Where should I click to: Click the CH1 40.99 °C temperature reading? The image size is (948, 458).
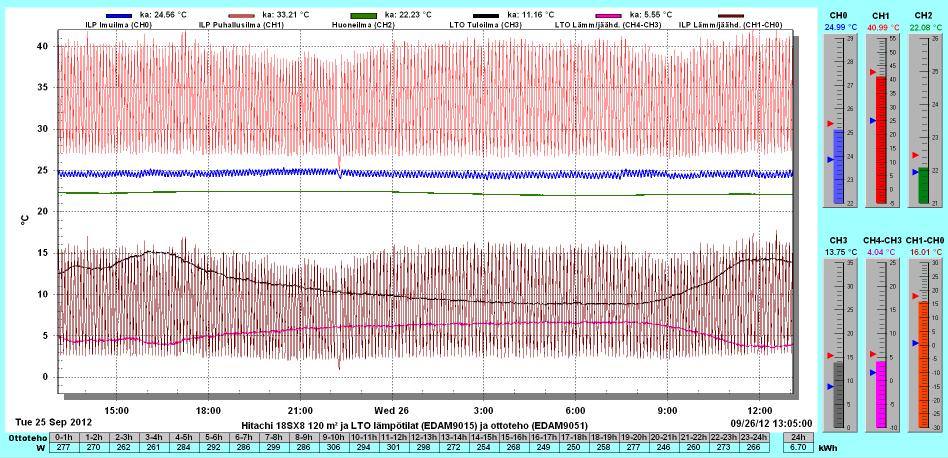[x=881, y=27]
